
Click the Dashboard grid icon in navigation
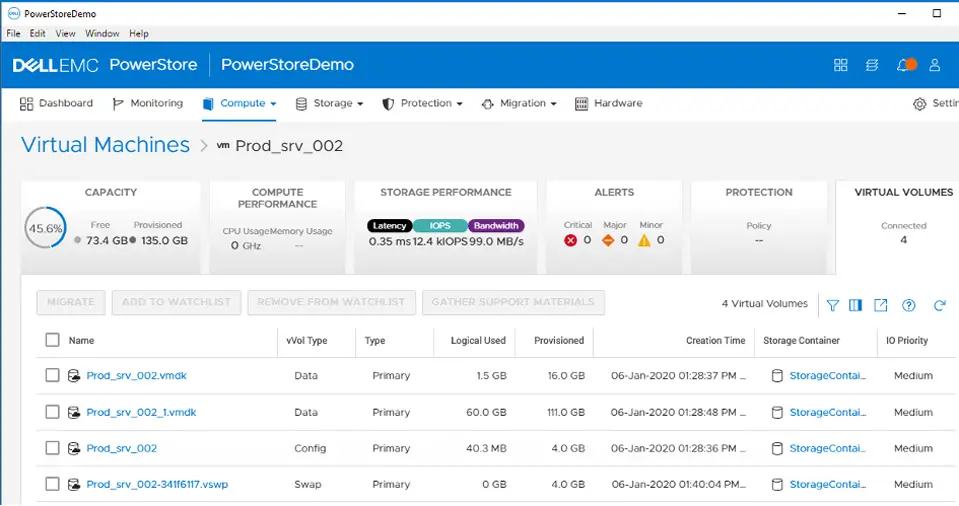26,104
